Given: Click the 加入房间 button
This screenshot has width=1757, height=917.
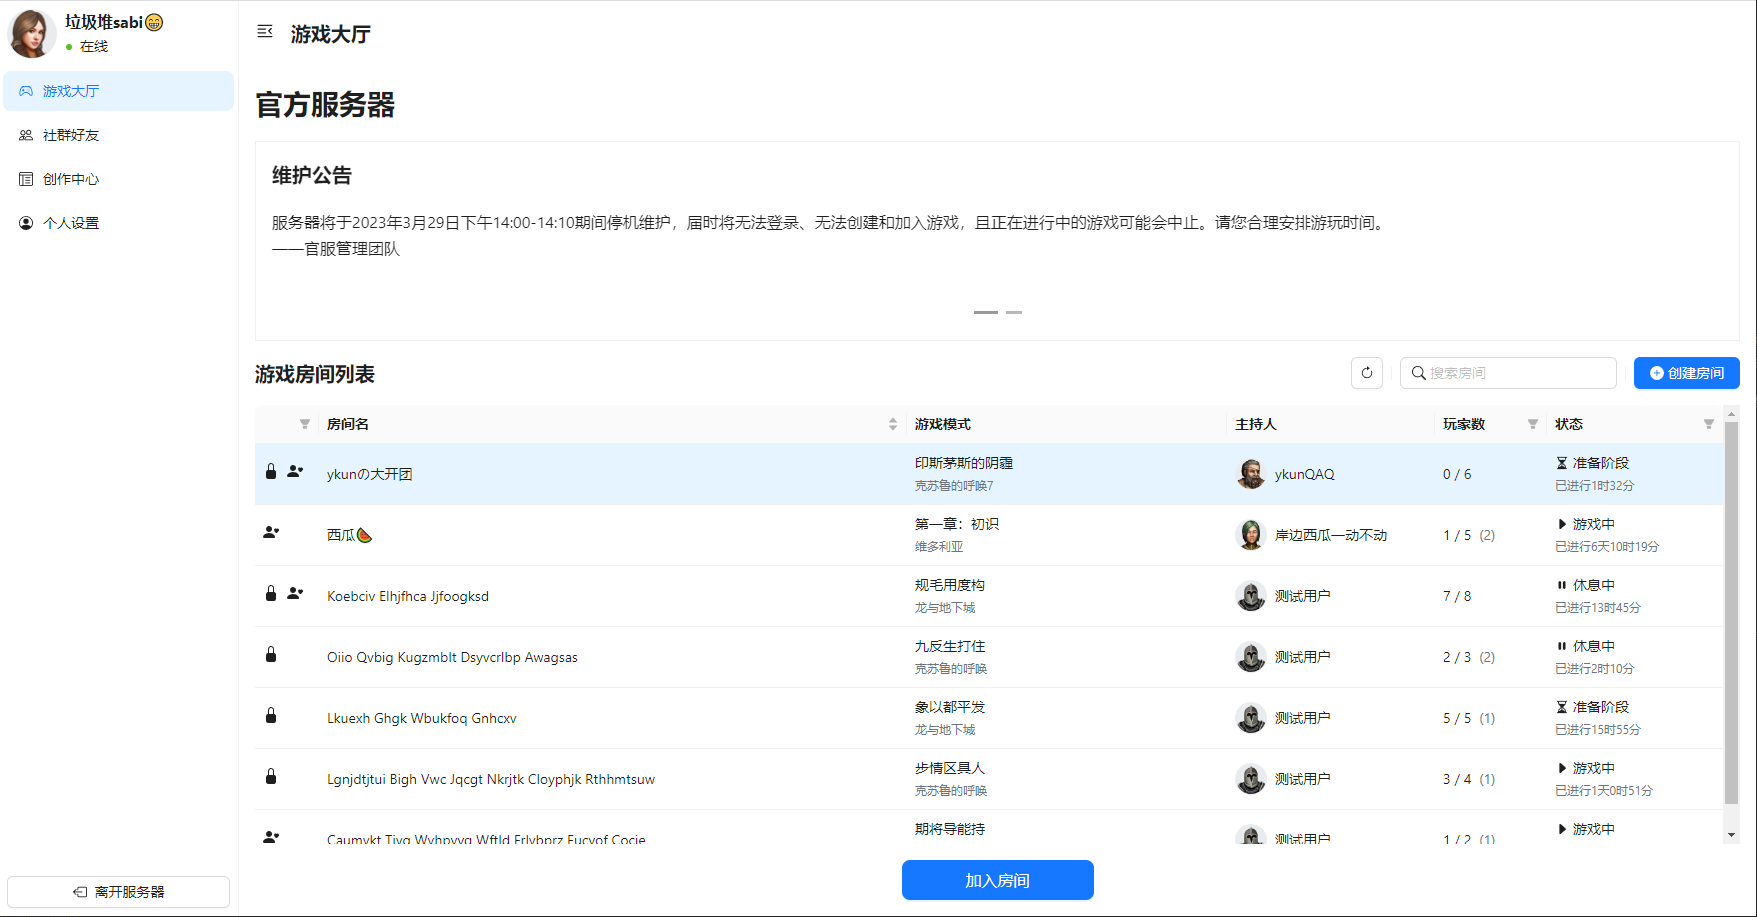Looking at the screenshot, I should [x=997, y=880].
